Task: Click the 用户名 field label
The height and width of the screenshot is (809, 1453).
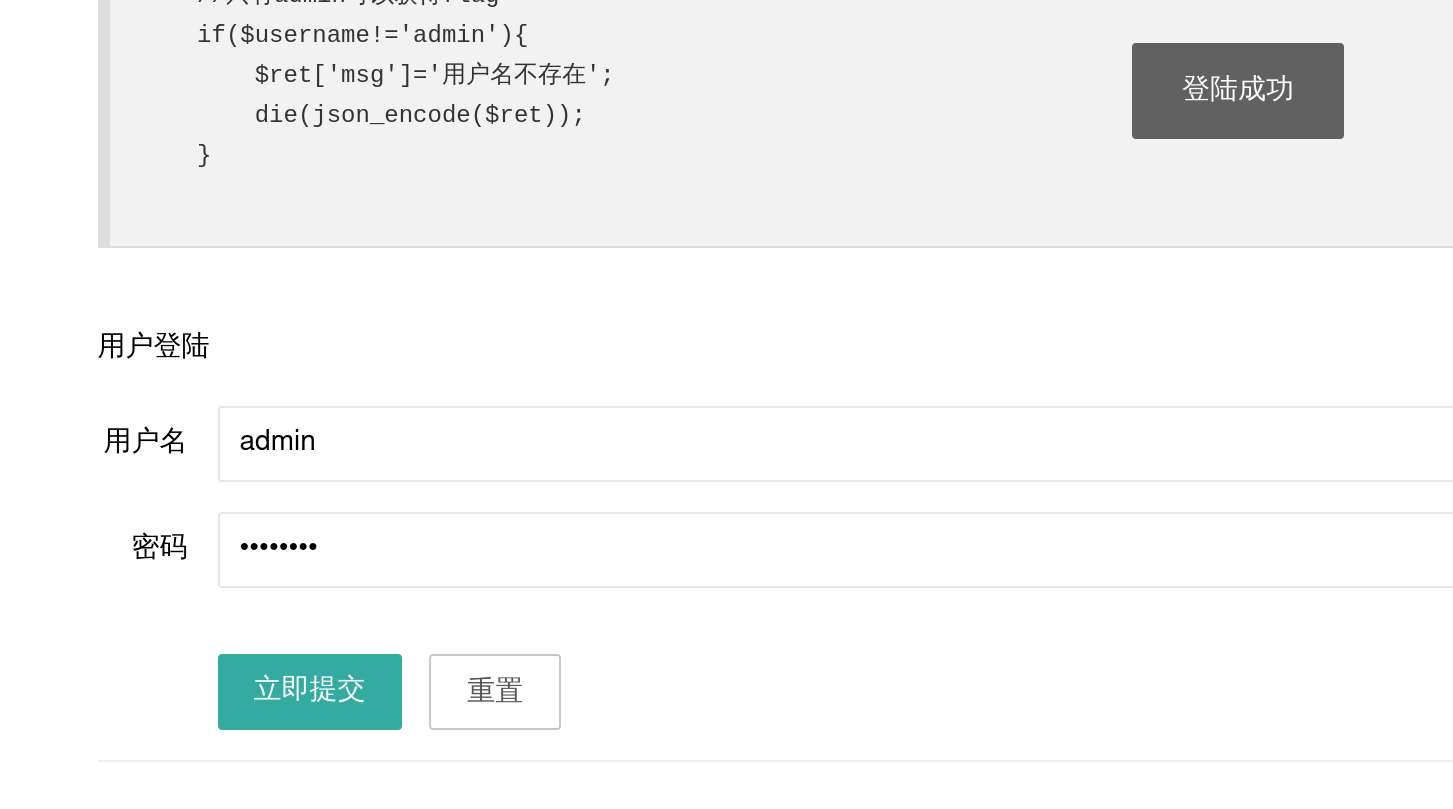Action: point(145,441)
